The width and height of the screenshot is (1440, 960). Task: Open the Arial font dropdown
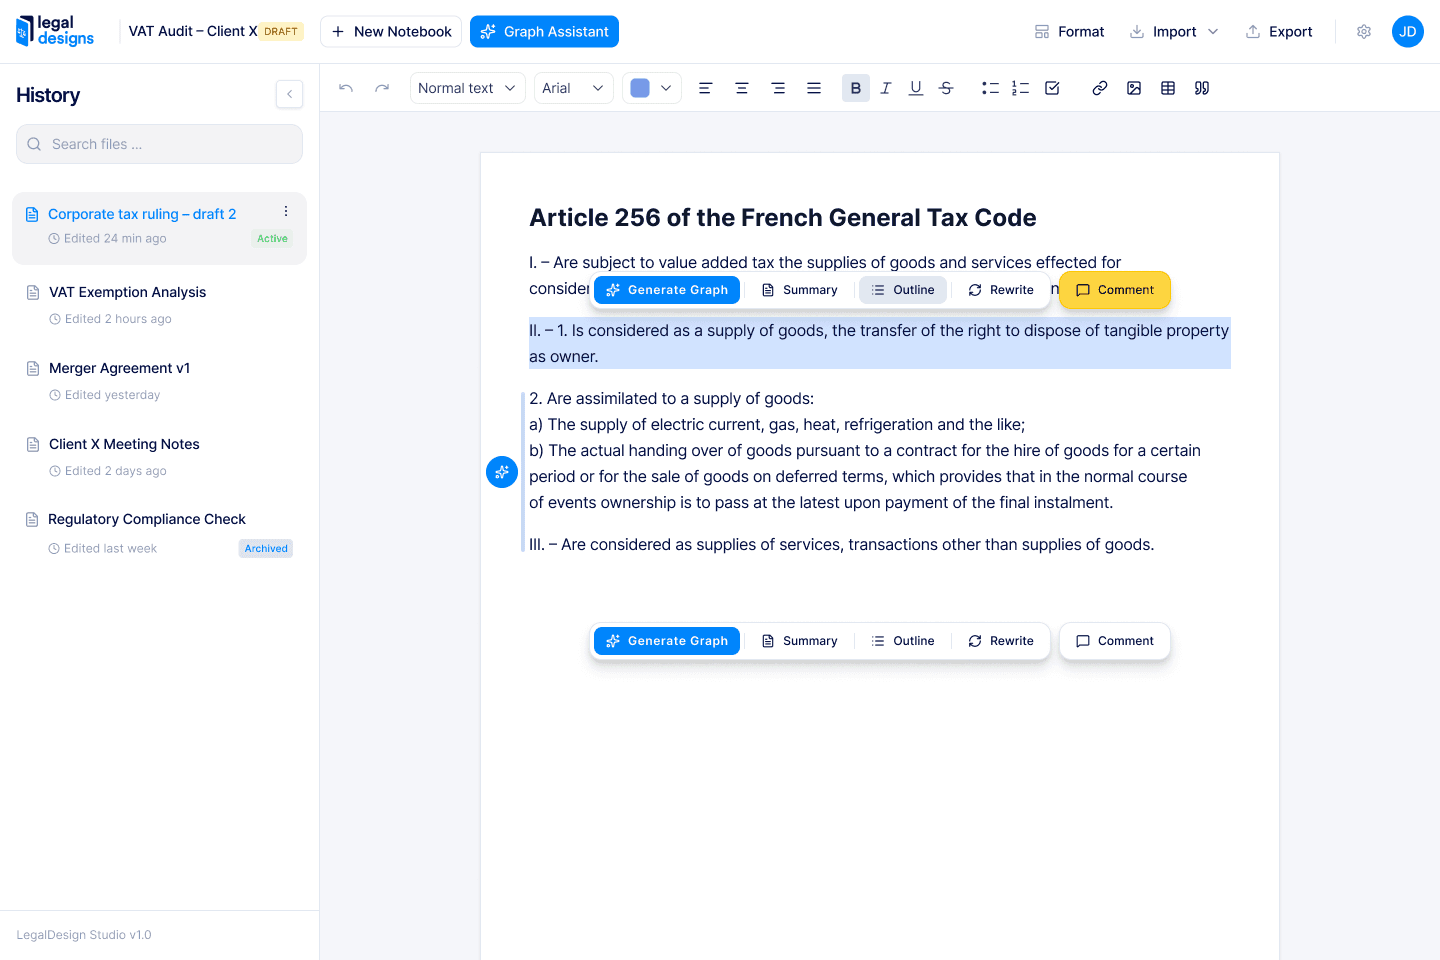(x=573, y=88)
